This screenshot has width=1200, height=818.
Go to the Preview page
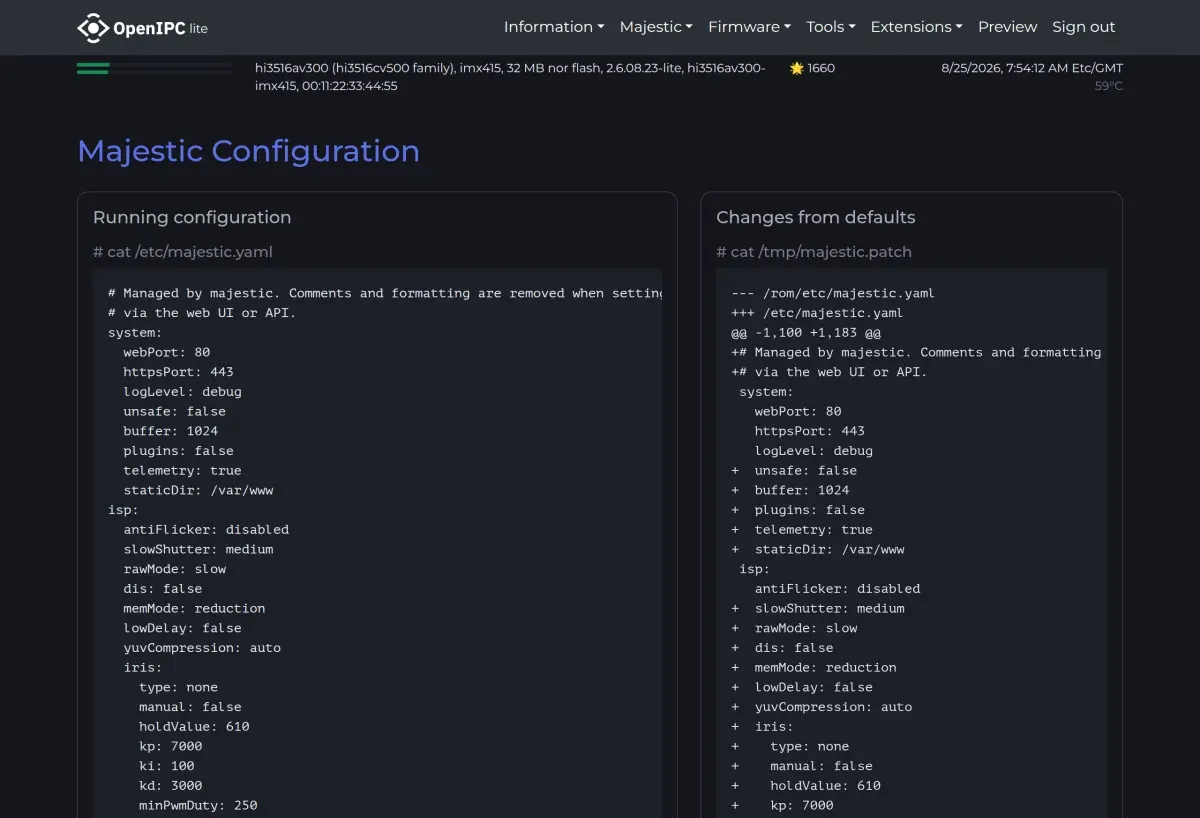(x=1007, y=27)
